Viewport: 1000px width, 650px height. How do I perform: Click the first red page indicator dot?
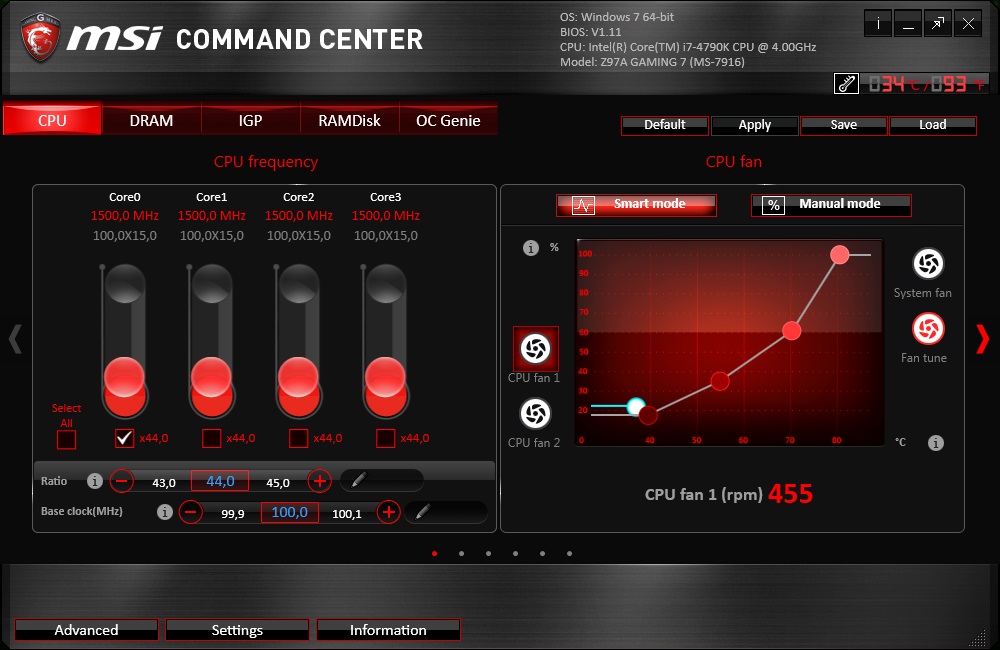[x=434, y=554]
